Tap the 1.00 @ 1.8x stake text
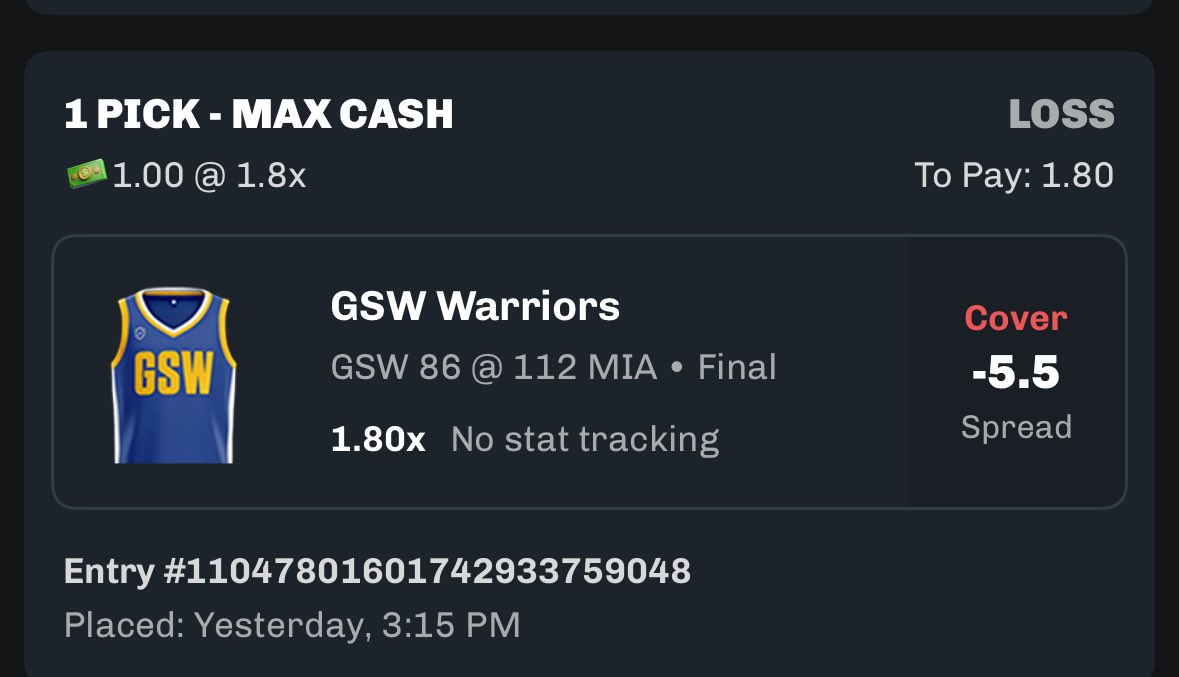 (209, 176)
